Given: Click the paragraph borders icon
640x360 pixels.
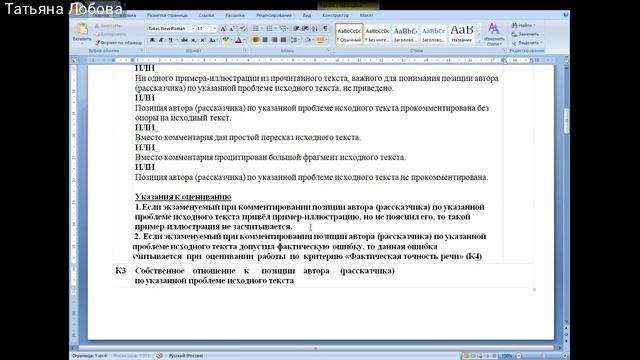Looking at the screenshot, I should 320,40.
